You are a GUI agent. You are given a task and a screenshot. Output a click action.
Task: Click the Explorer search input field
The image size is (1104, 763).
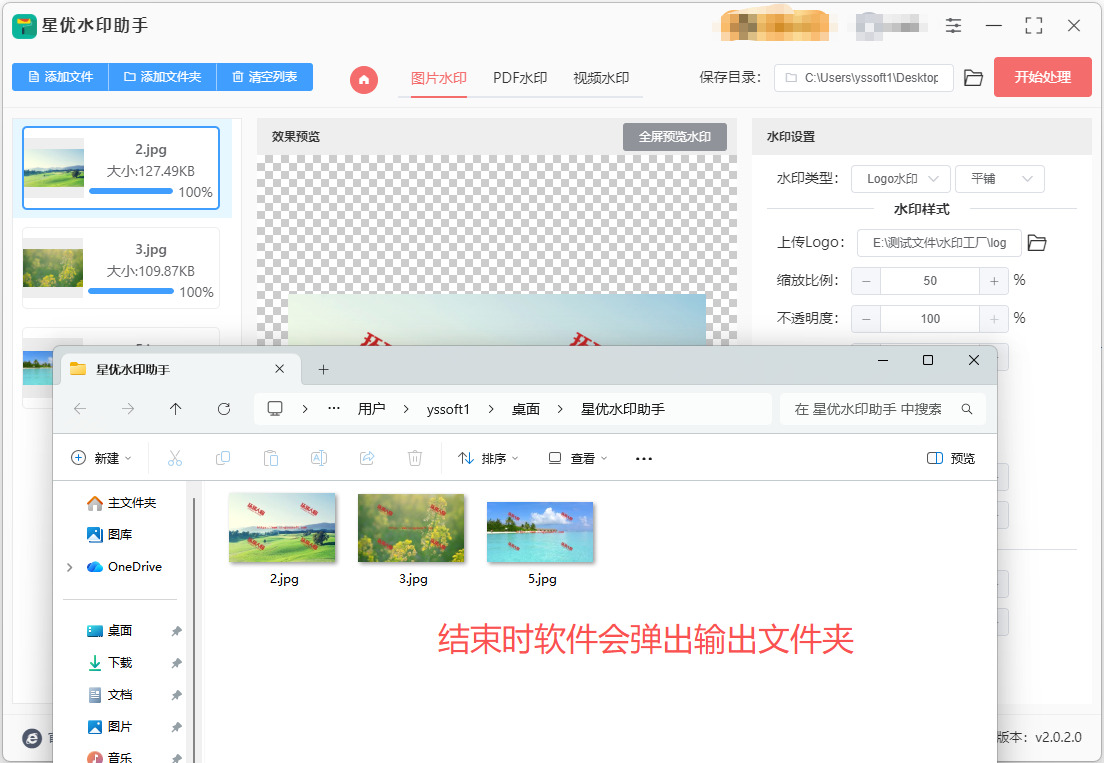[872, 409]
